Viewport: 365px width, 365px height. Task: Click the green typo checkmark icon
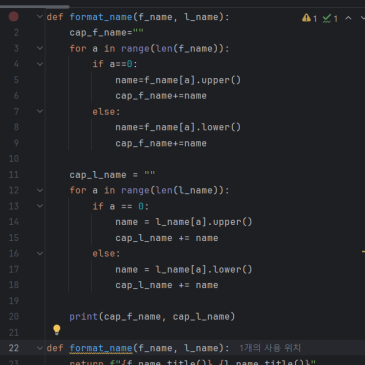pyautogui.click(x=327, y=18)
